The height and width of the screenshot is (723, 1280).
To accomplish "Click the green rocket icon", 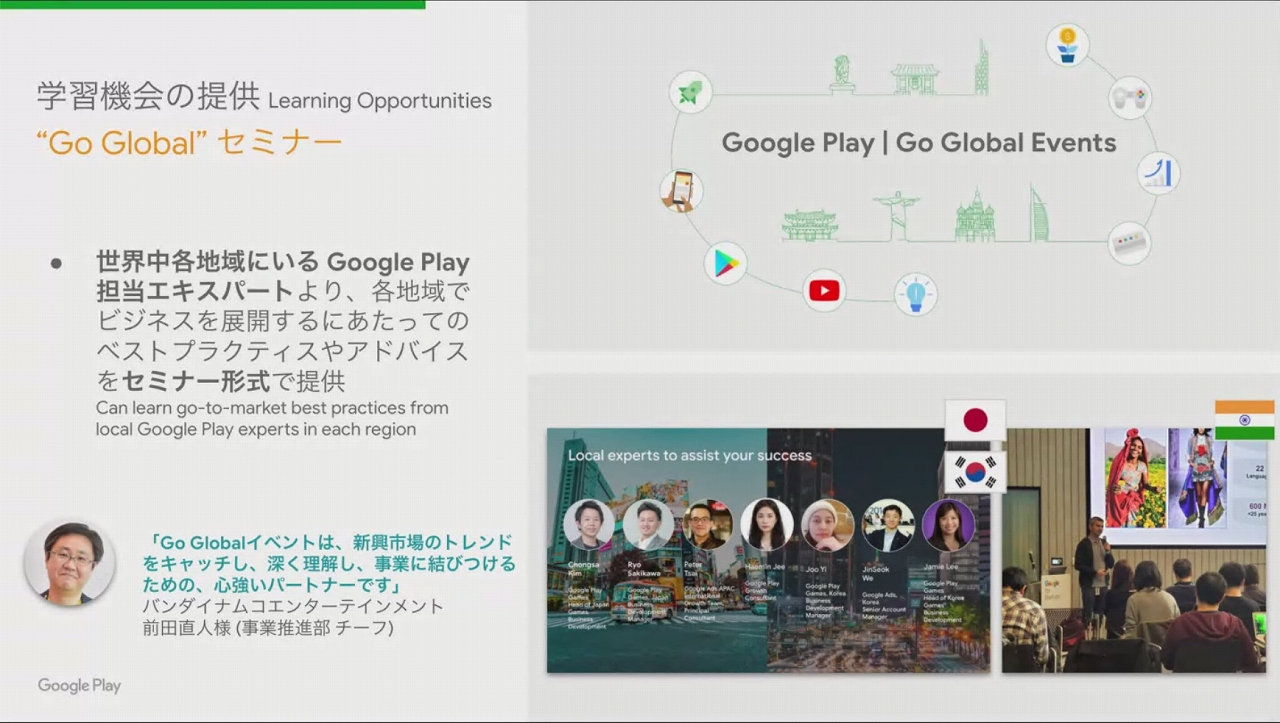I will pos(690,92).
